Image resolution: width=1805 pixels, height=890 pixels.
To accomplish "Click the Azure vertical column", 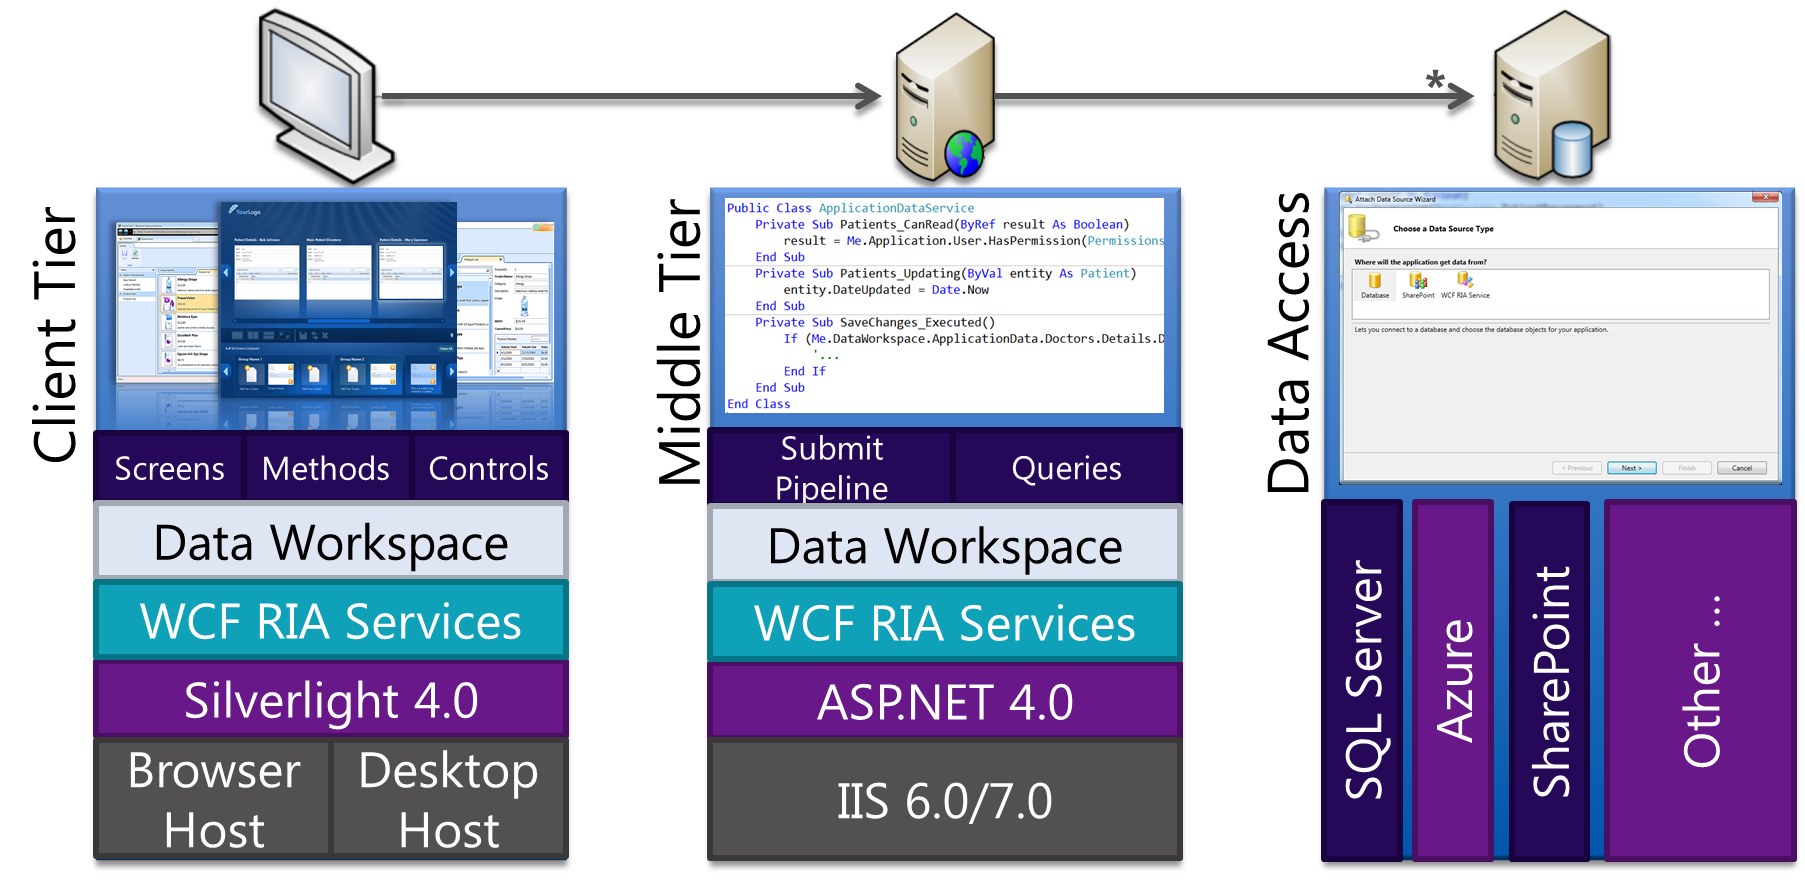I will (1454, 680).
